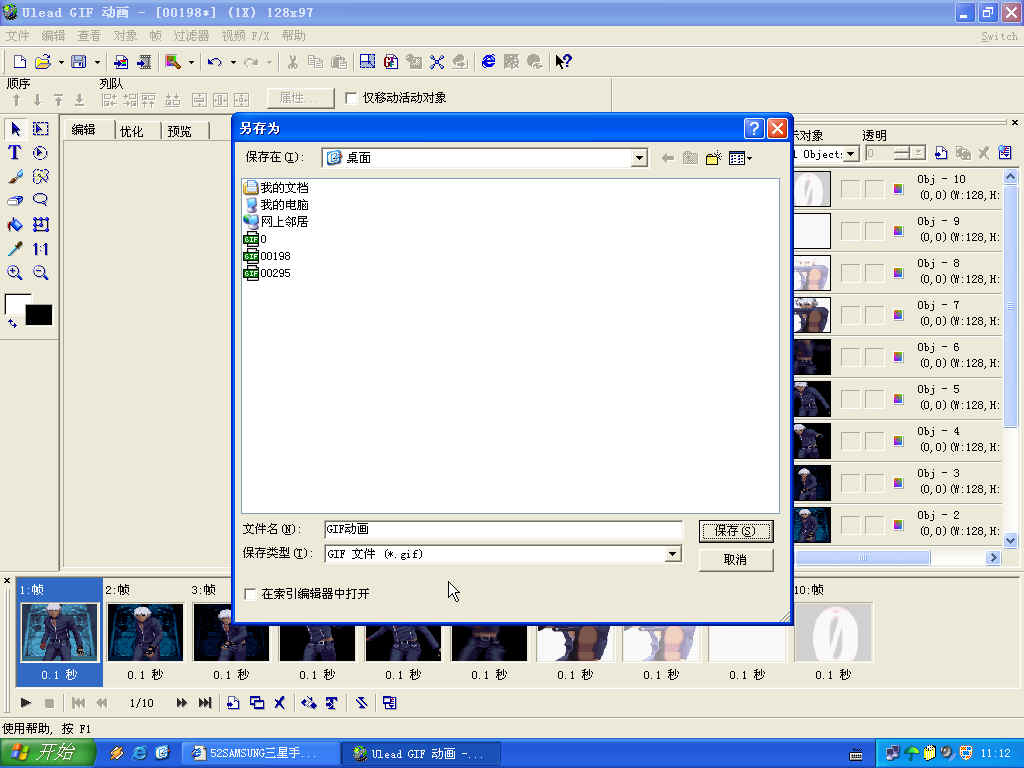Expand the 保存在 location dropdown
The width and height of the screenshot is (1024, 768).
(639, 158)
